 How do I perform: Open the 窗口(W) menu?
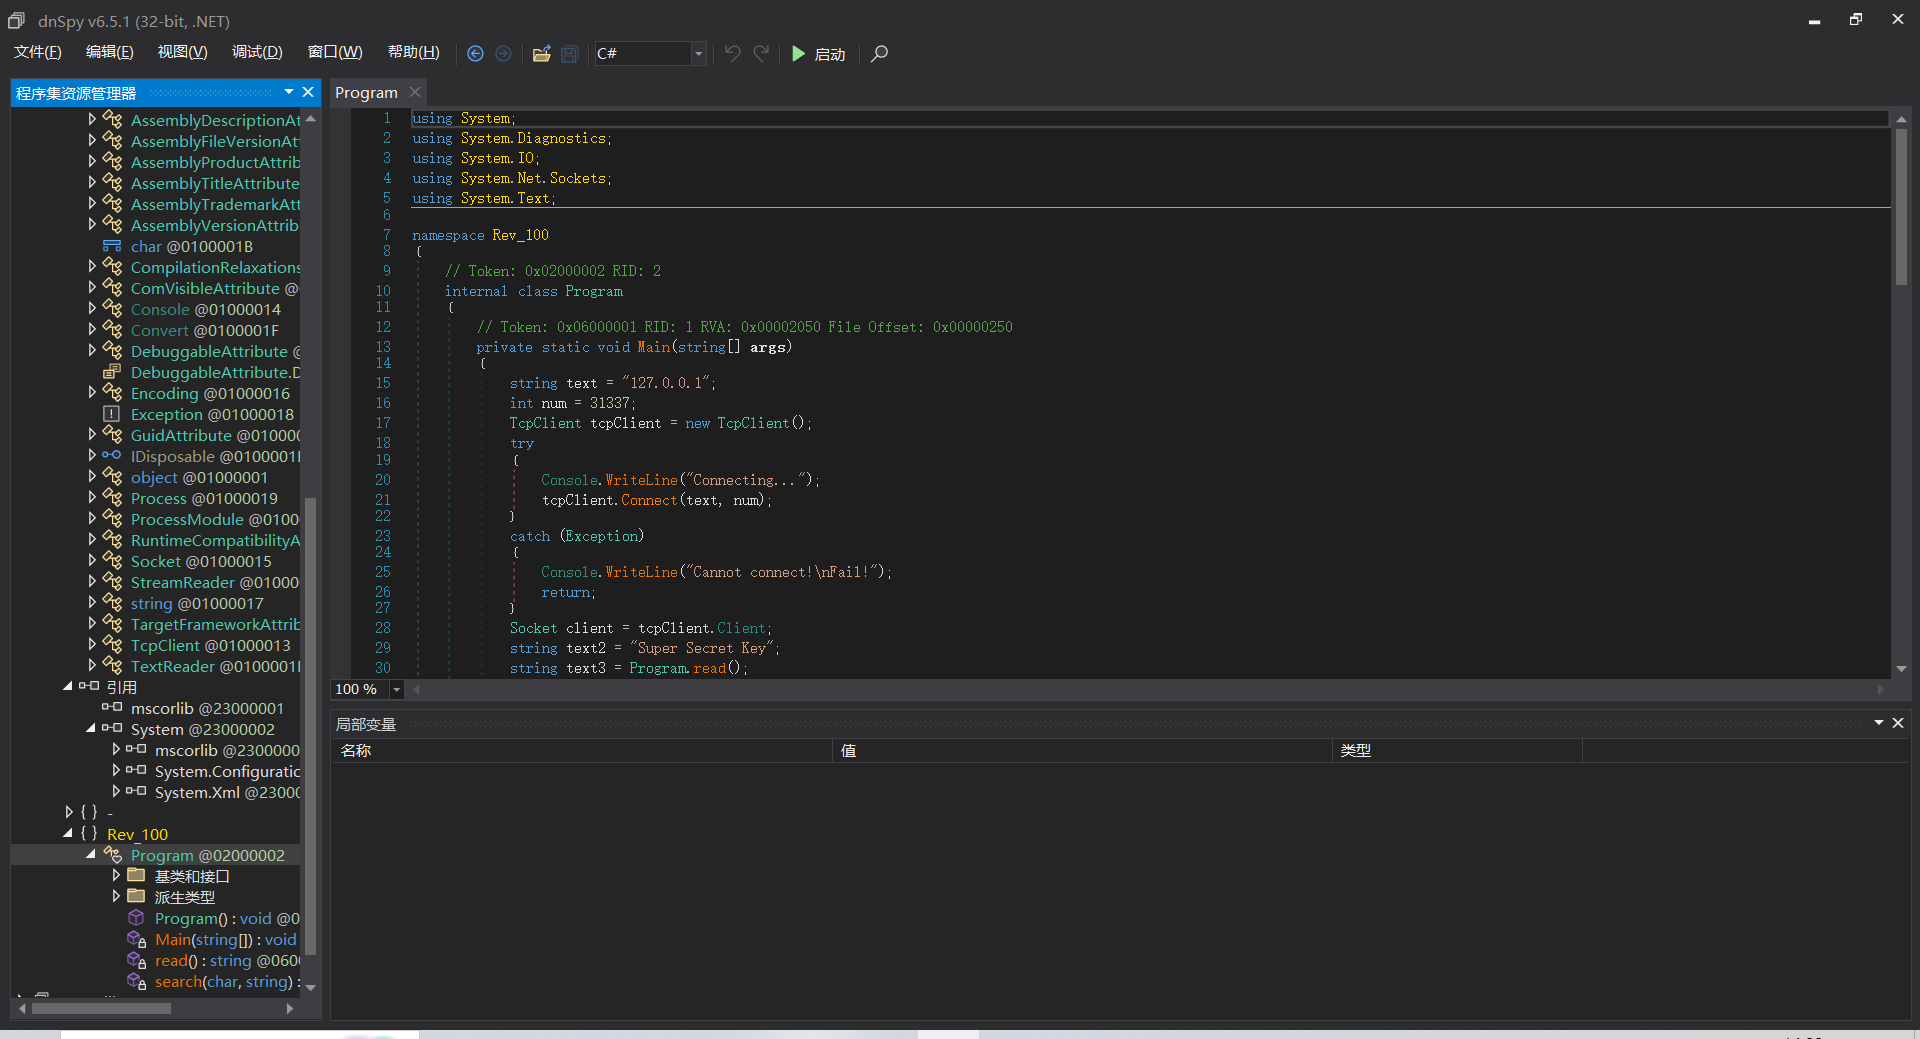pos(335,52)
